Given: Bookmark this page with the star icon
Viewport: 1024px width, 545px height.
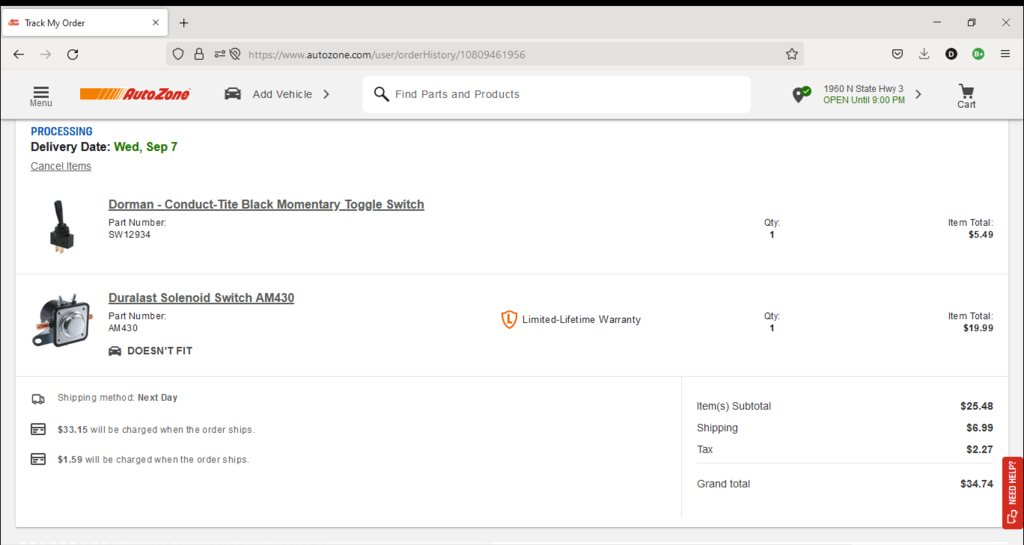Looking at the screenshot, I should [791, 54].
